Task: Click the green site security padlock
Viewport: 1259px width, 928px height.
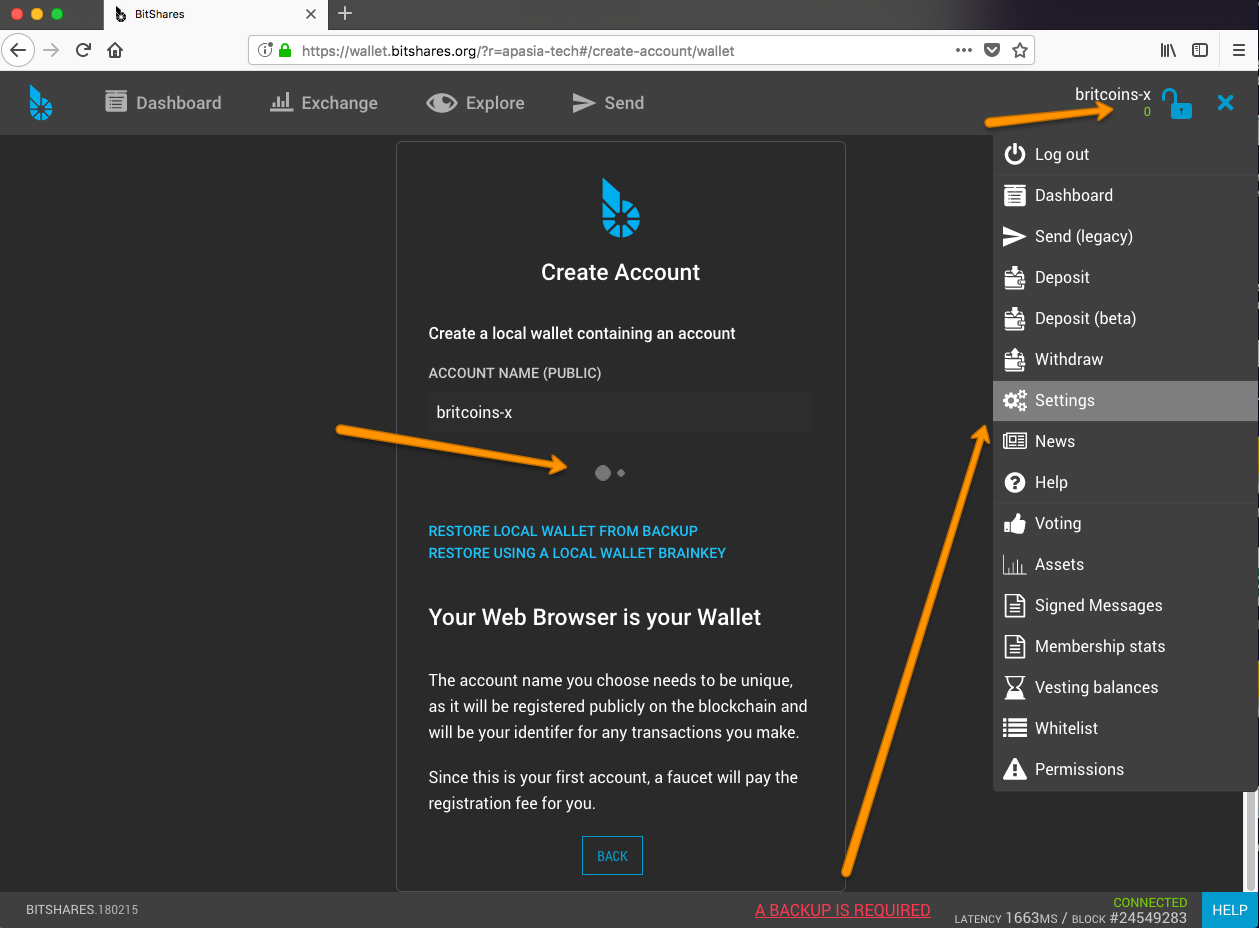Action: click(x=285, y=50)
